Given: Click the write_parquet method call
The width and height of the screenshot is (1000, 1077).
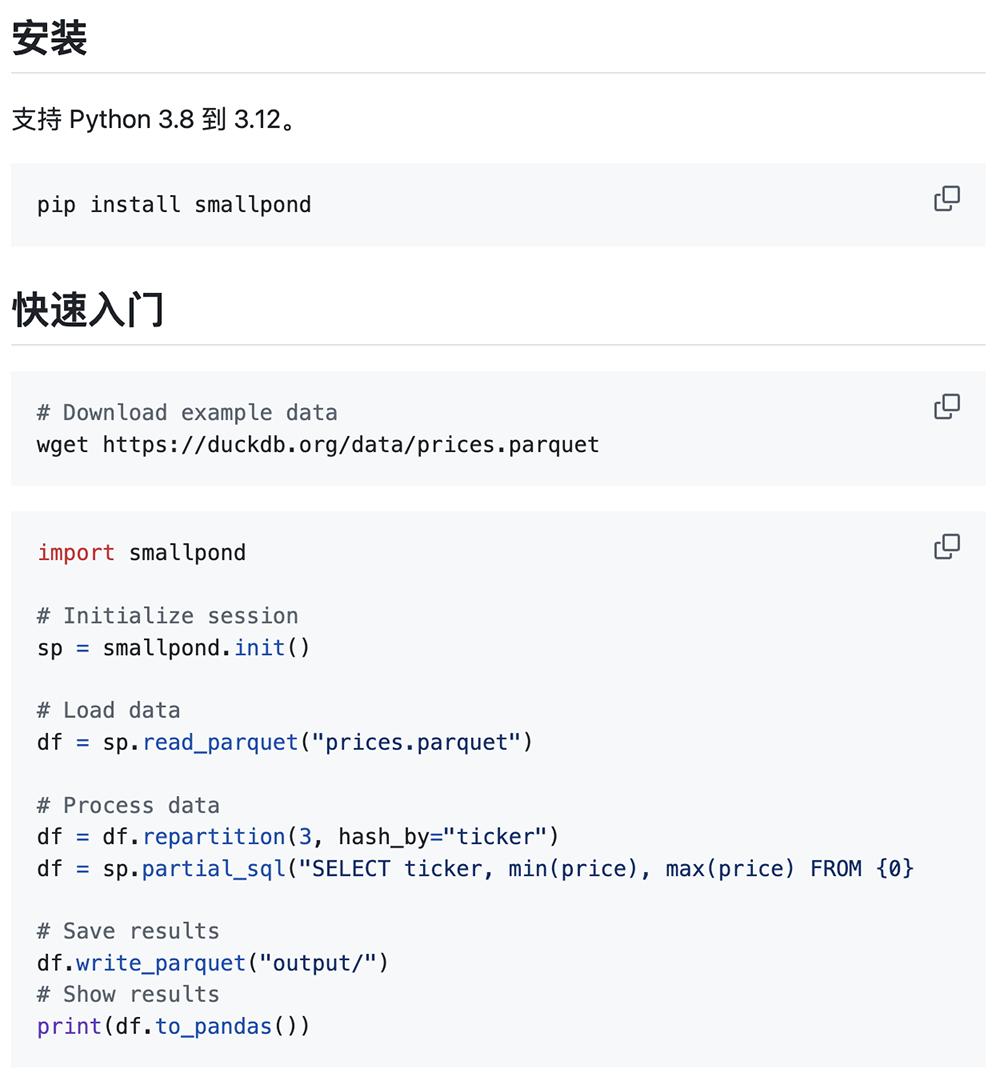Looking at the screenshot, I should click(x=161, y=963).
